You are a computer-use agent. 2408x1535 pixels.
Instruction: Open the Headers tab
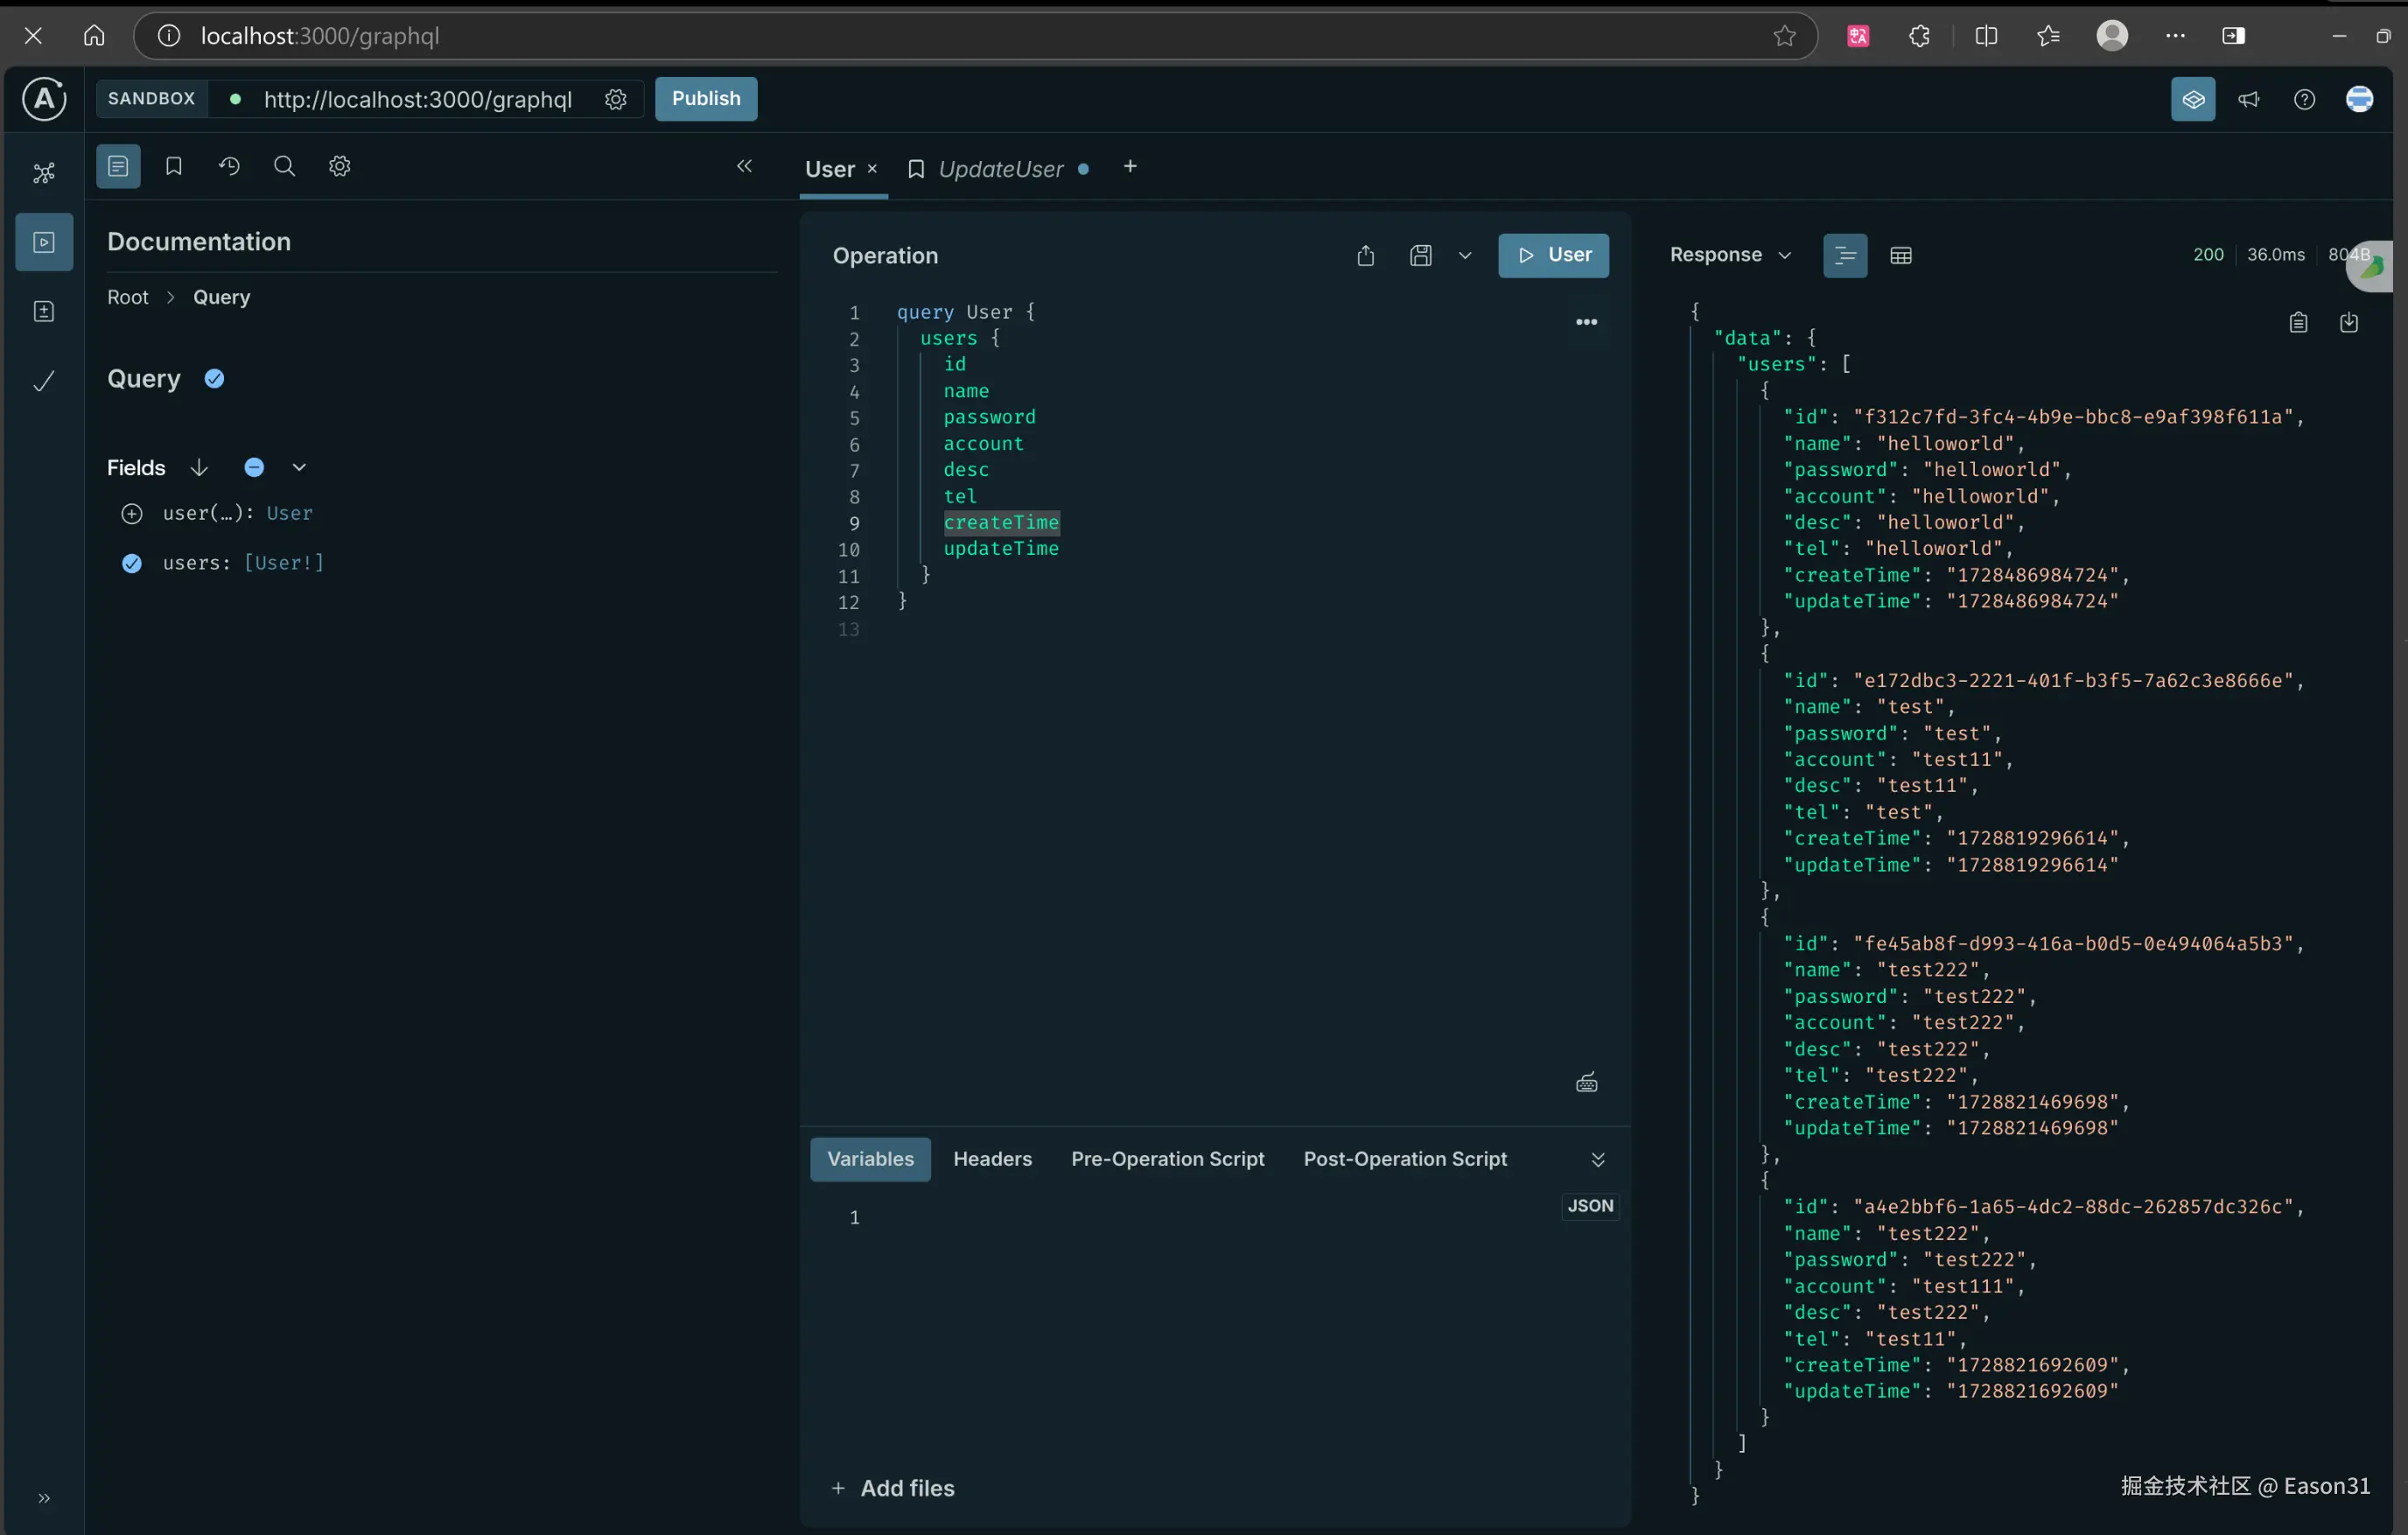pyautogui.click(x=992, y=1159)
